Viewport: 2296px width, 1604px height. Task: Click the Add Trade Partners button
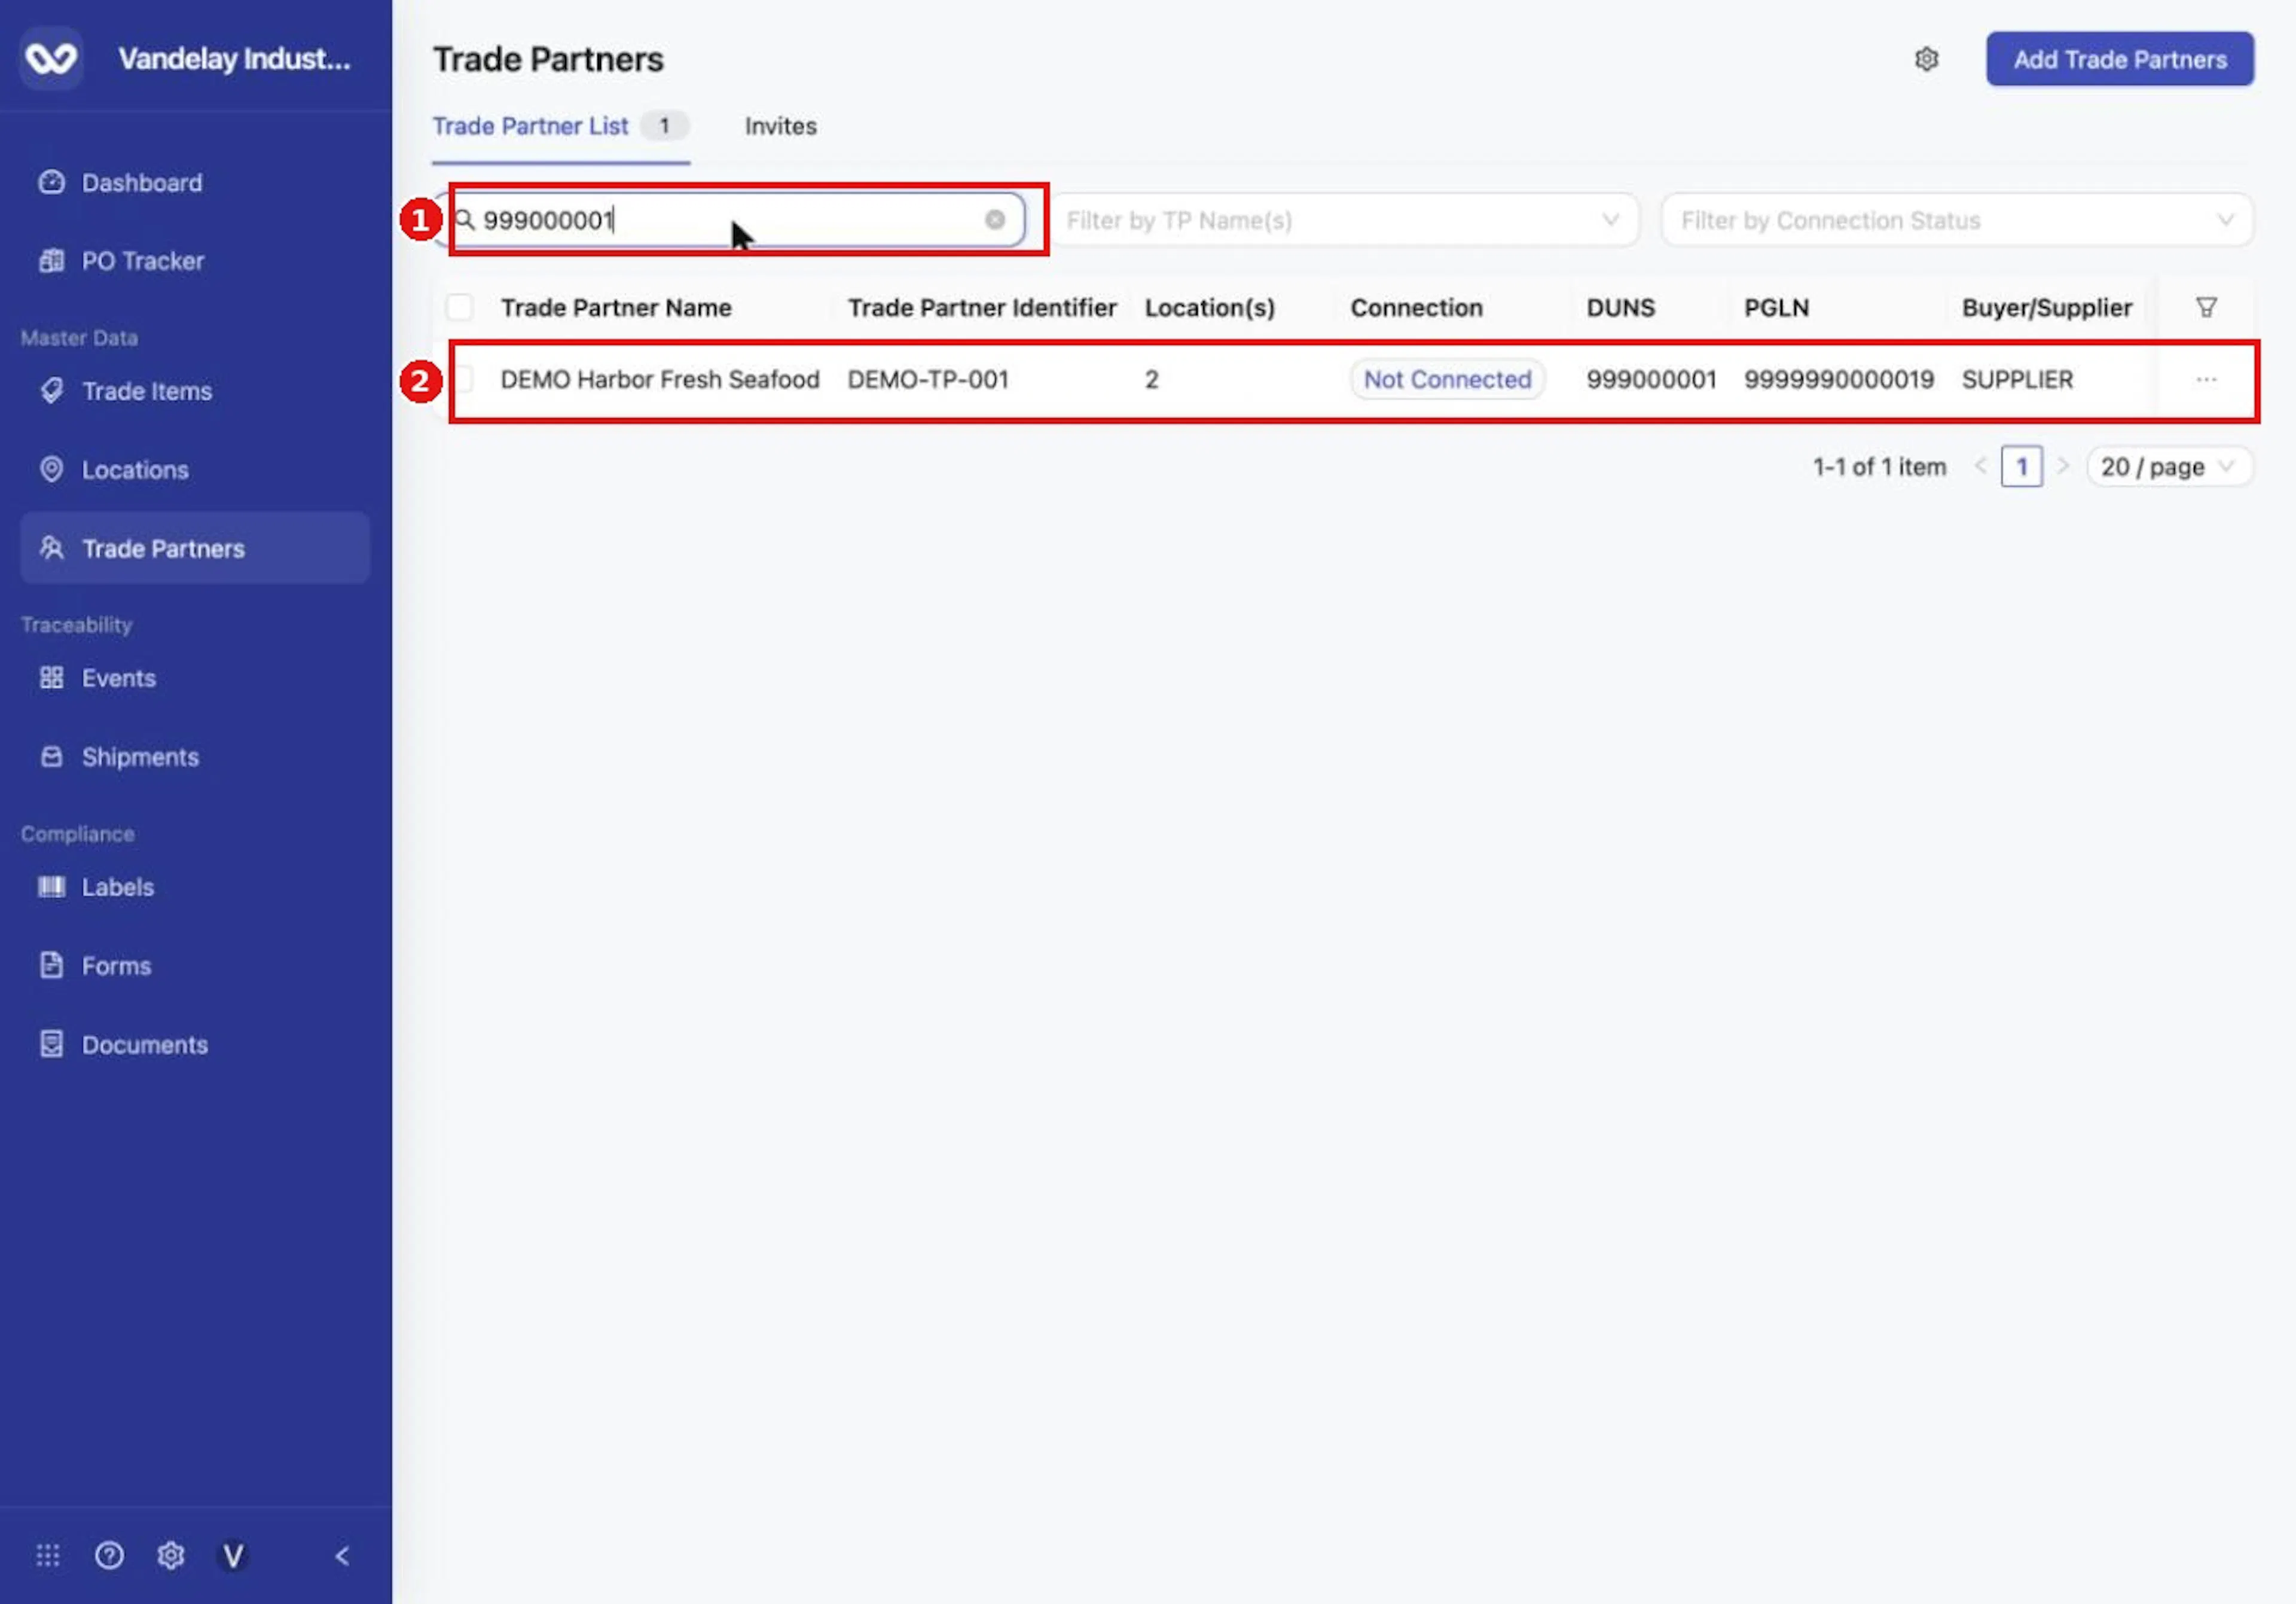[x=2119, y=59]
